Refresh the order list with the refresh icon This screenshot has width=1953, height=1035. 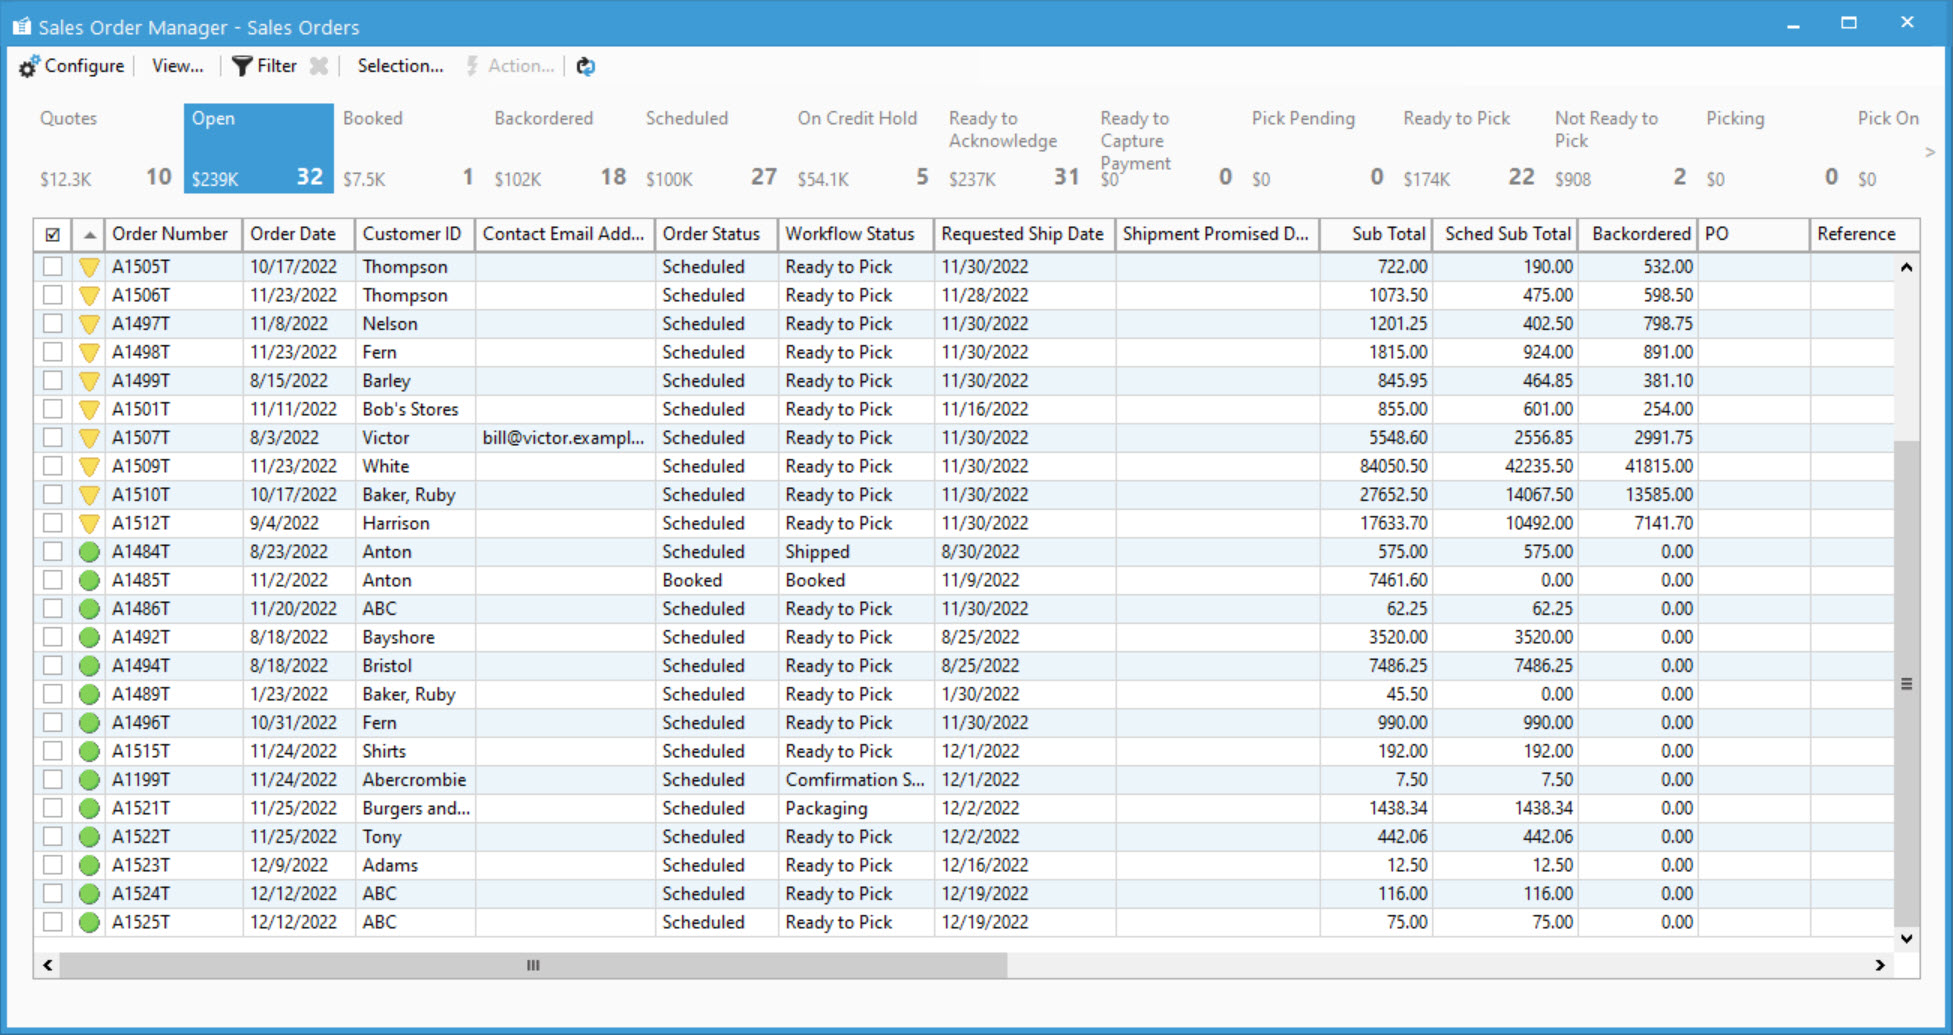tap(586, 66)
